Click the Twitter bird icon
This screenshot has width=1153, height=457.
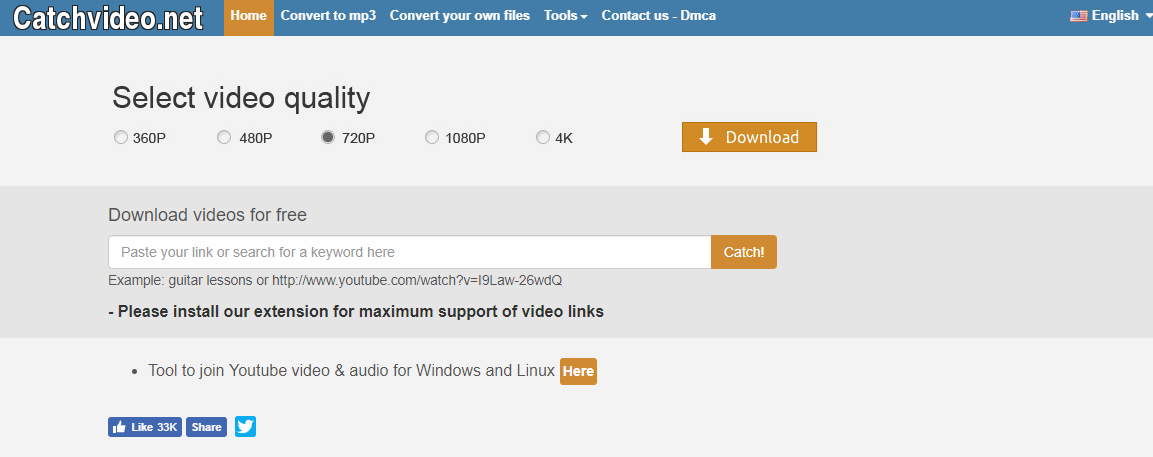[245, 427]
